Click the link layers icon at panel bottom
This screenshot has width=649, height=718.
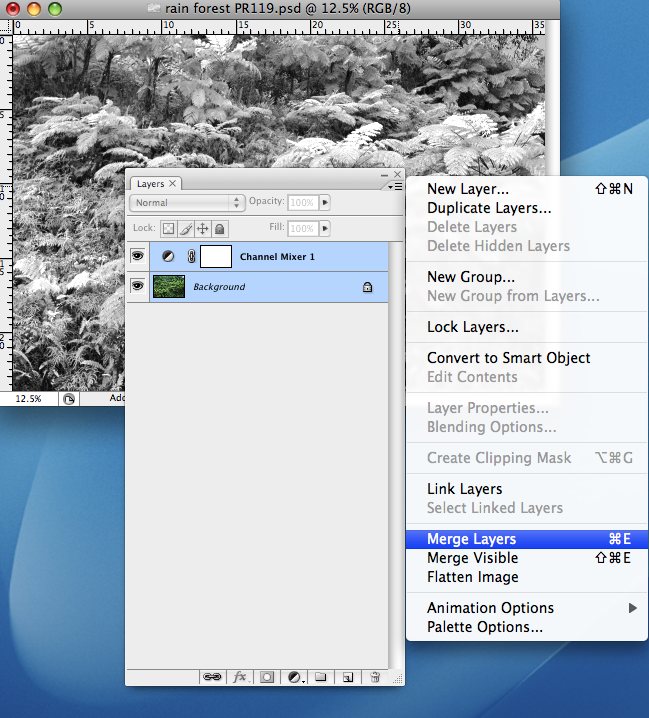pyautogui.click(x=212, y=677)
